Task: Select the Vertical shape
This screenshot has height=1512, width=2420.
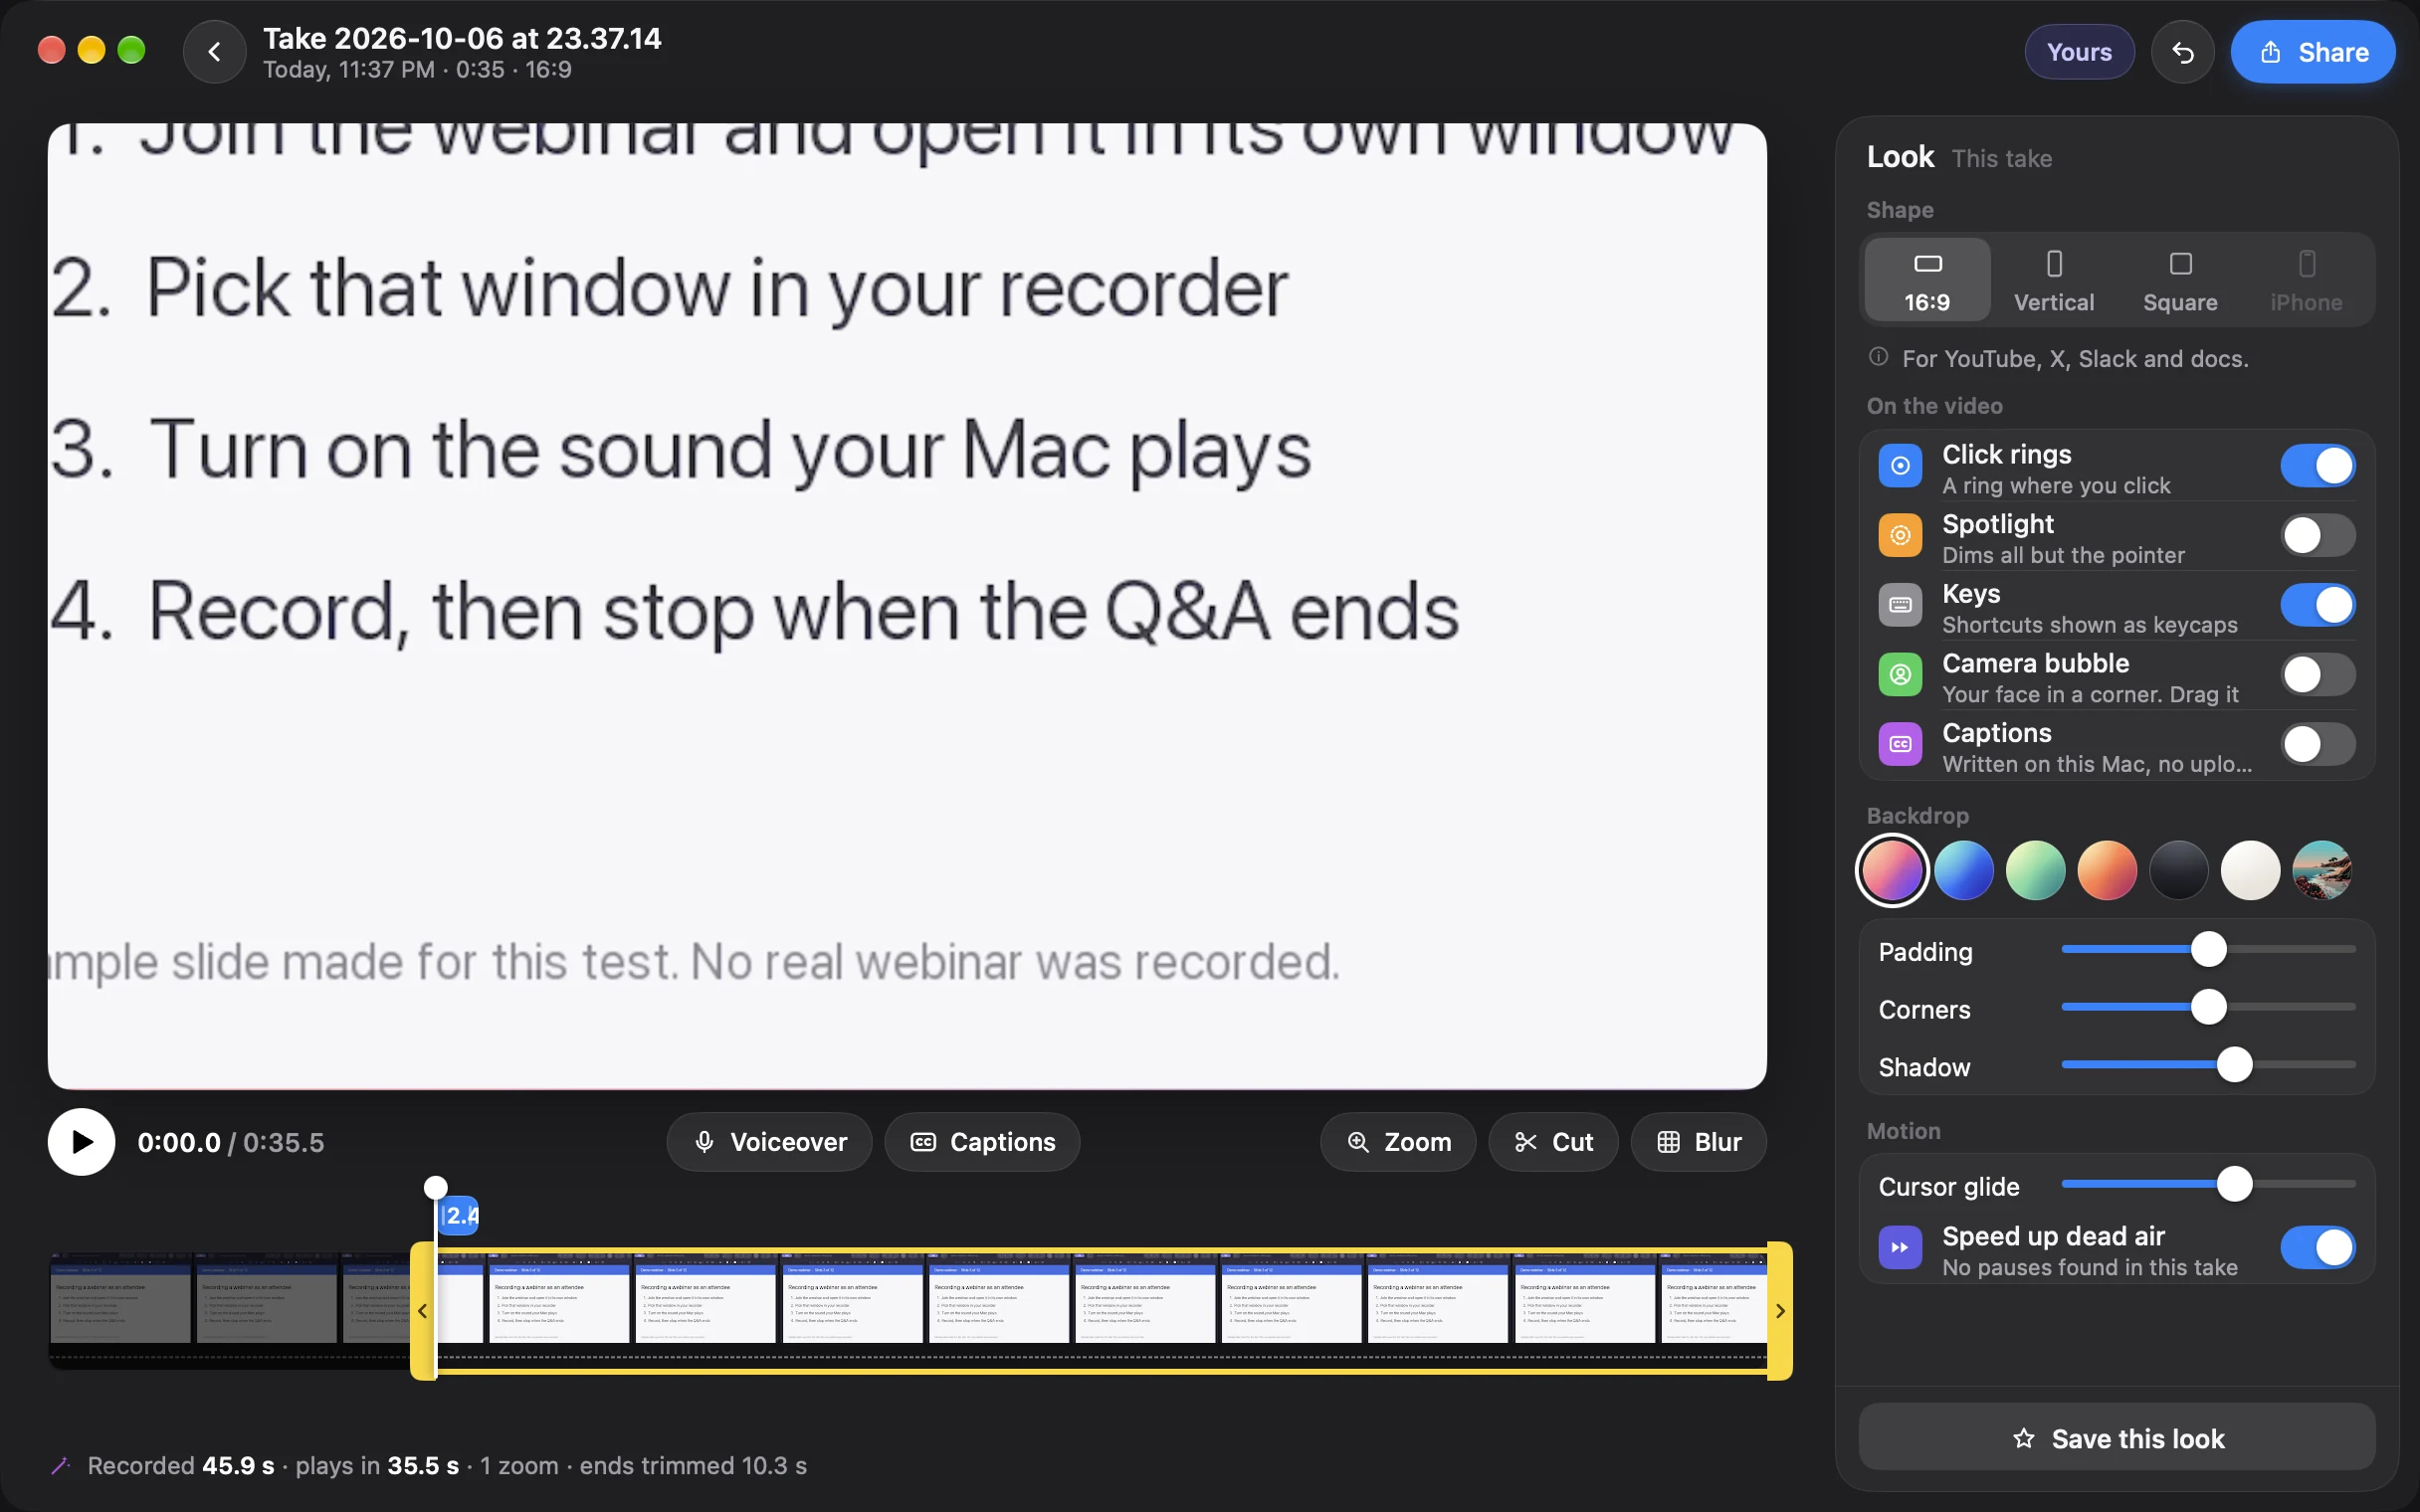Action: coord(2054,280)
